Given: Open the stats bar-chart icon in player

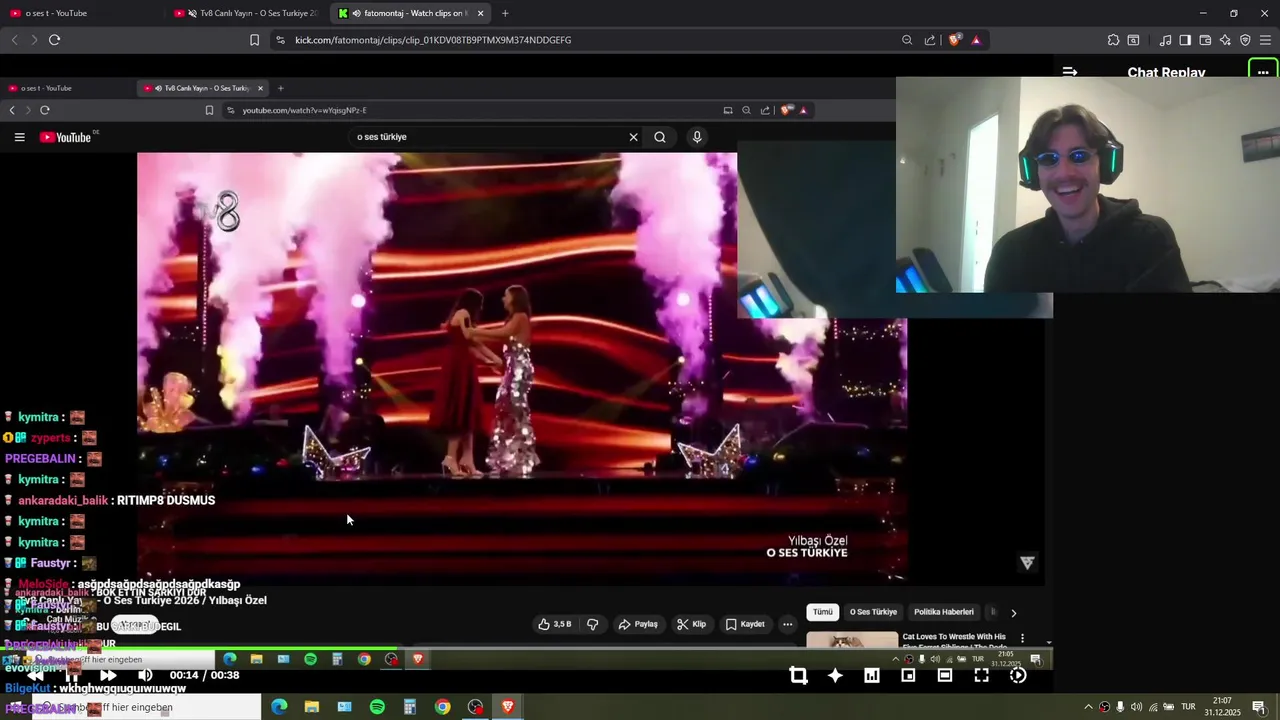Looking at the screenshot, I should [x=872, y=676].
